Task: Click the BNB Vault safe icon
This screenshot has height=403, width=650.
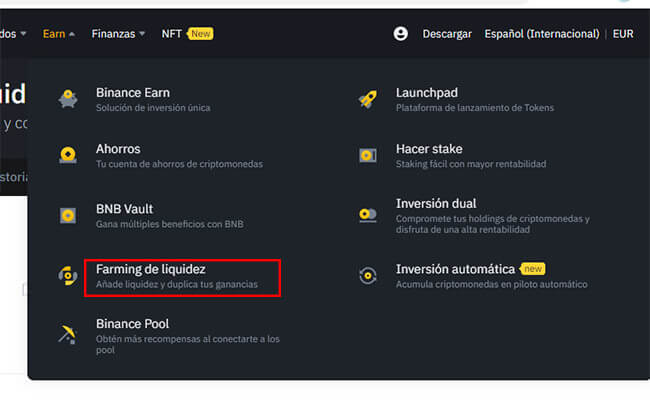Action: click(x=68, y=216)
